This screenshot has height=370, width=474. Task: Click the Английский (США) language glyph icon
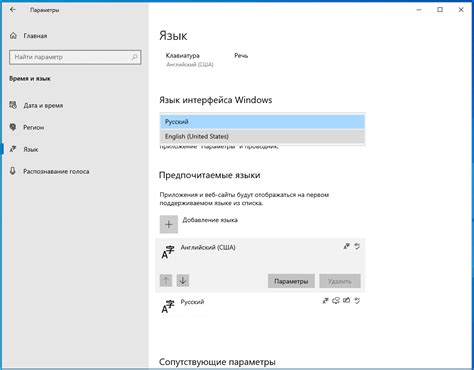click(x=168, y=252)
